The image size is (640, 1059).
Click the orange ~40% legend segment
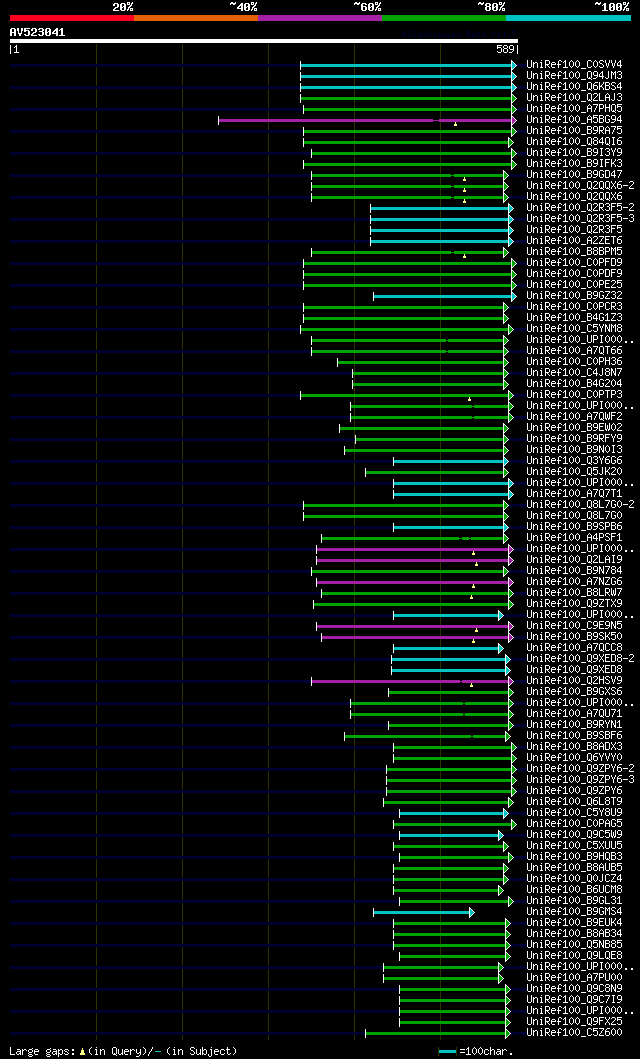click(x=196, y=18)
